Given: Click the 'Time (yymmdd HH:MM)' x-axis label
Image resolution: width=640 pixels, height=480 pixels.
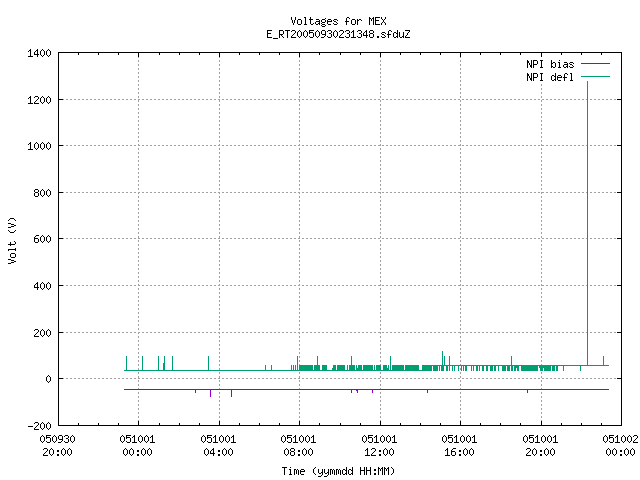Looking at the screenshot, I should [338, 471].
